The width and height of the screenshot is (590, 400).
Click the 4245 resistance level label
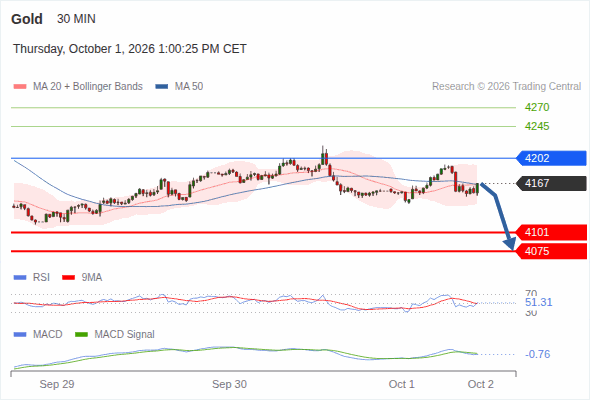click(x=537, y=126)
